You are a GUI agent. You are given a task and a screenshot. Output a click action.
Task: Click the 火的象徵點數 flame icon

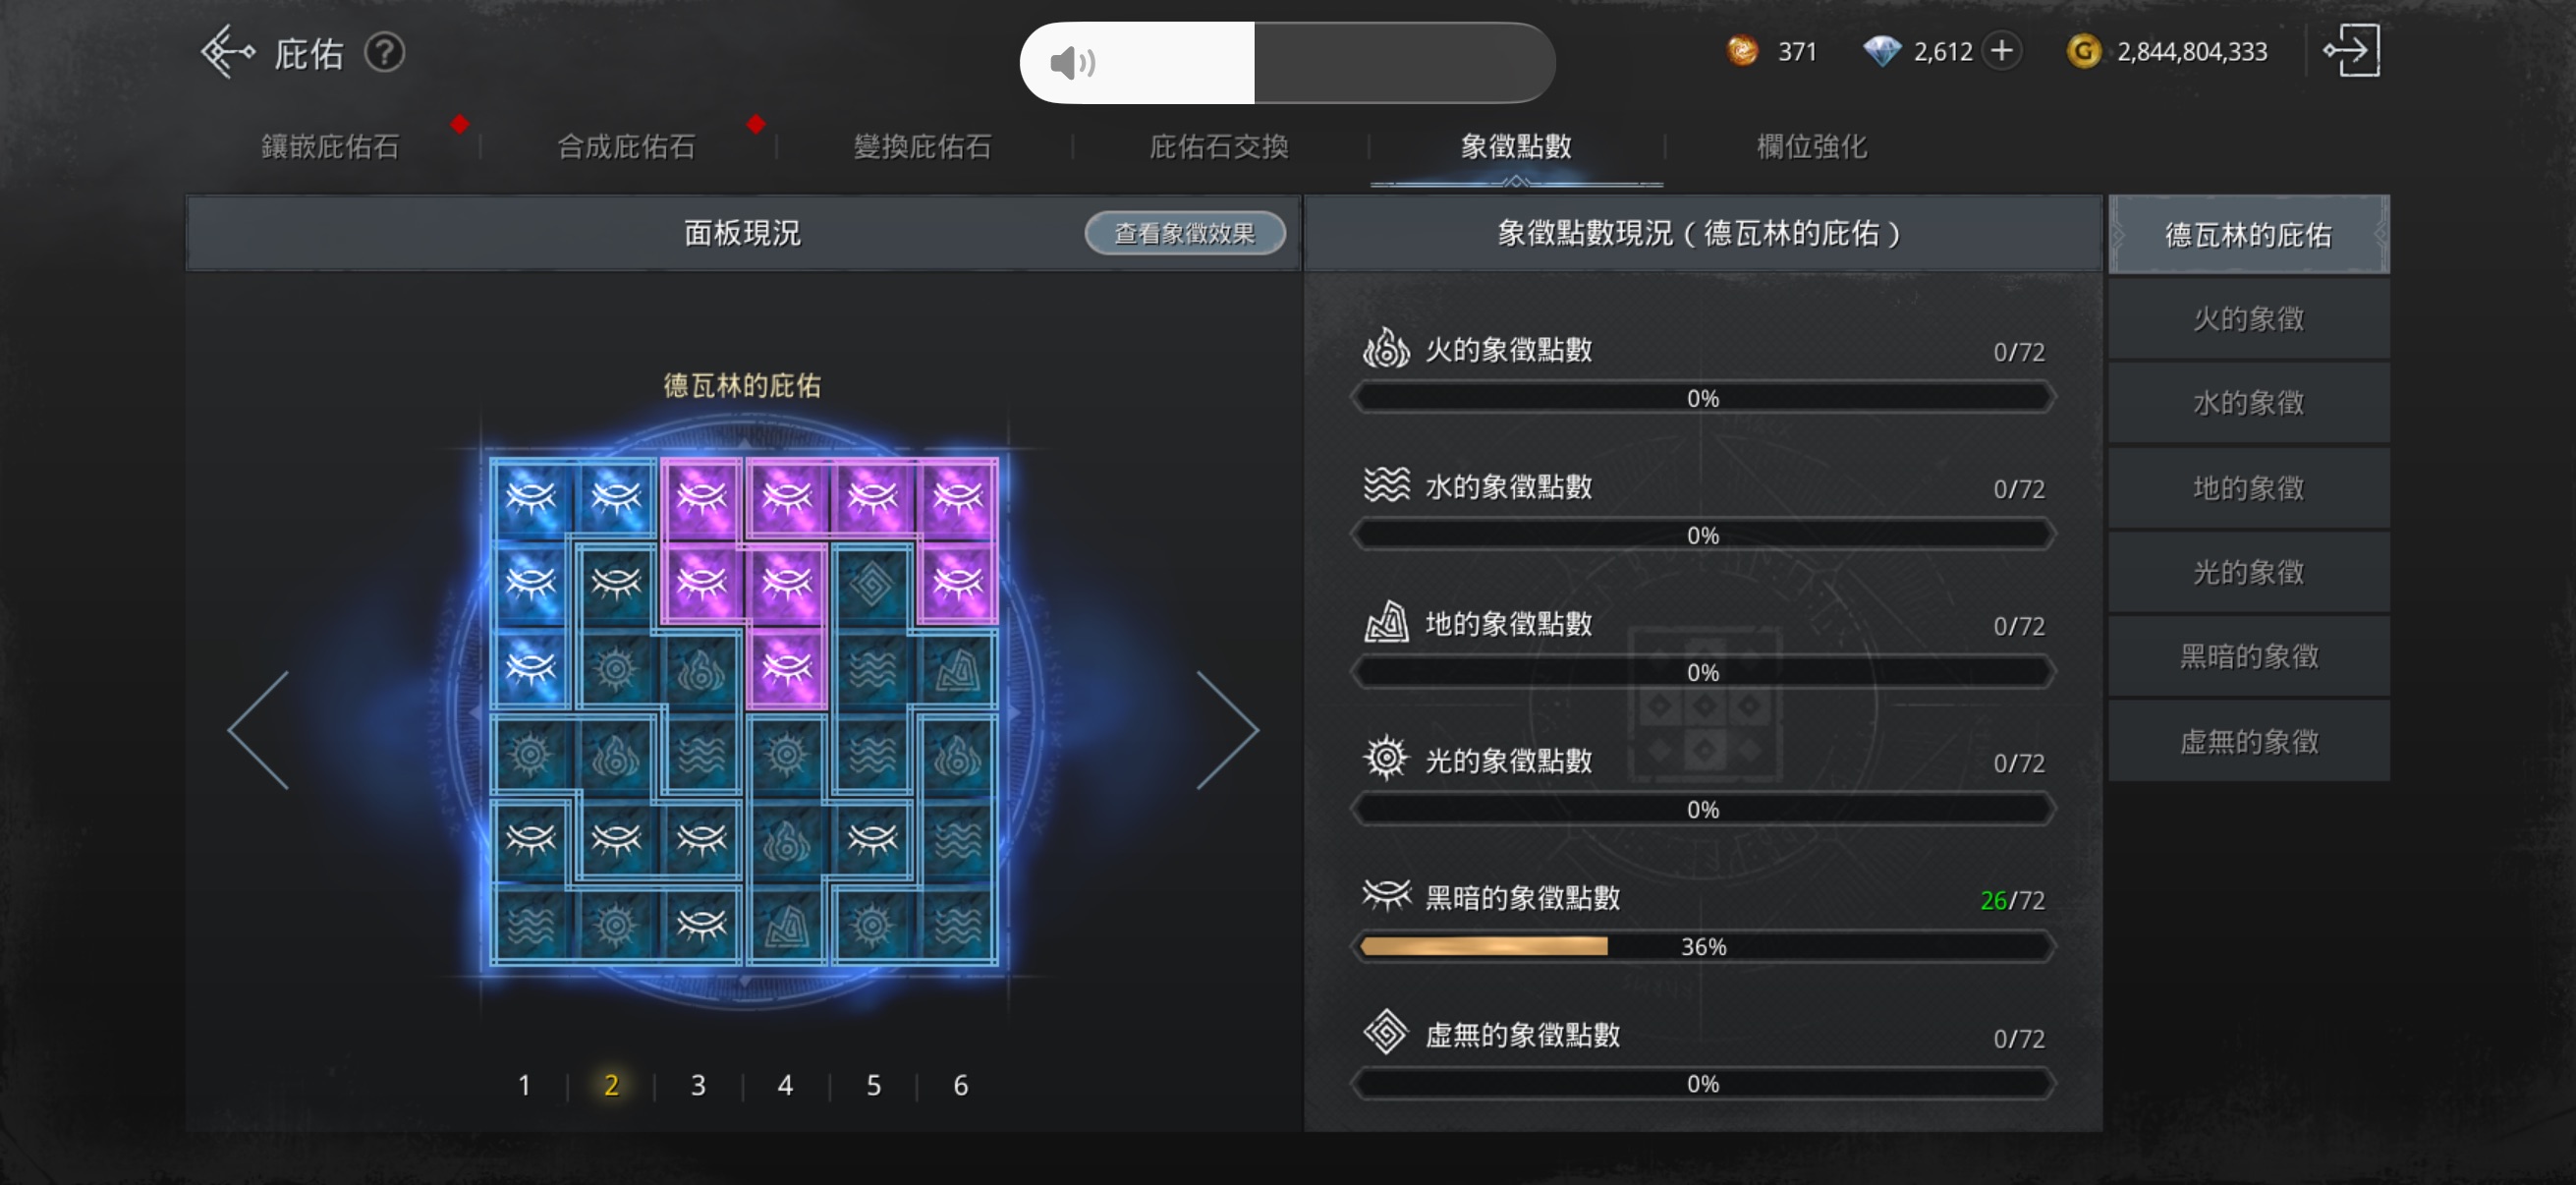pos(1386,349)
